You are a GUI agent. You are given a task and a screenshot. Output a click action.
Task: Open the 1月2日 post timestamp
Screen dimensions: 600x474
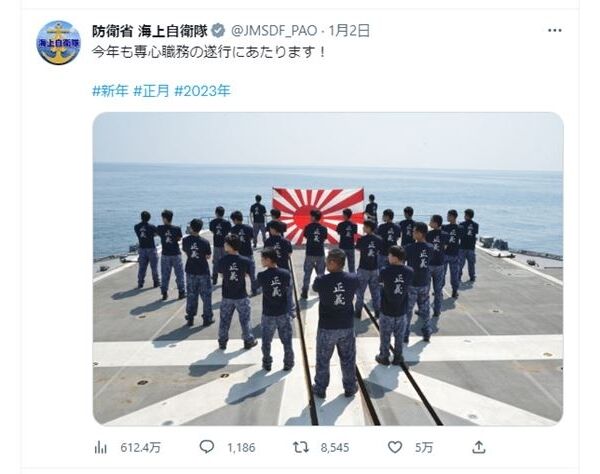349,31
